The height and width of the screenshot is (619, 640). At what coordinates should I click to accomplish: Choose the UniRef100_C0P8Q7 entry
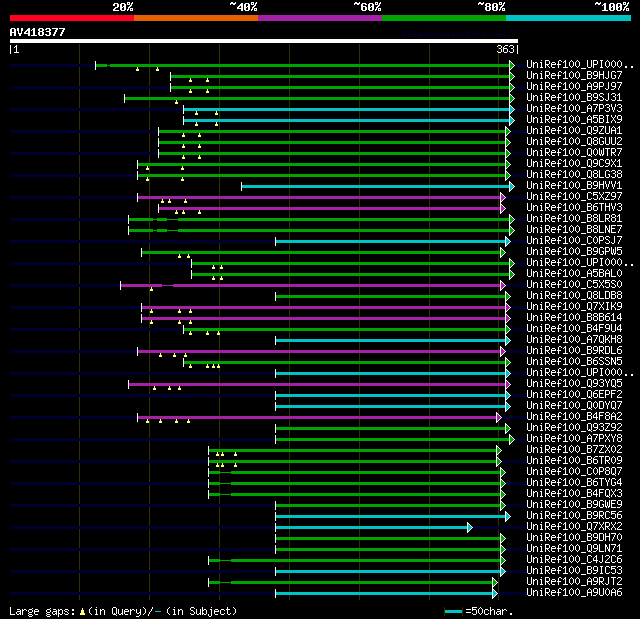(574, 472)
